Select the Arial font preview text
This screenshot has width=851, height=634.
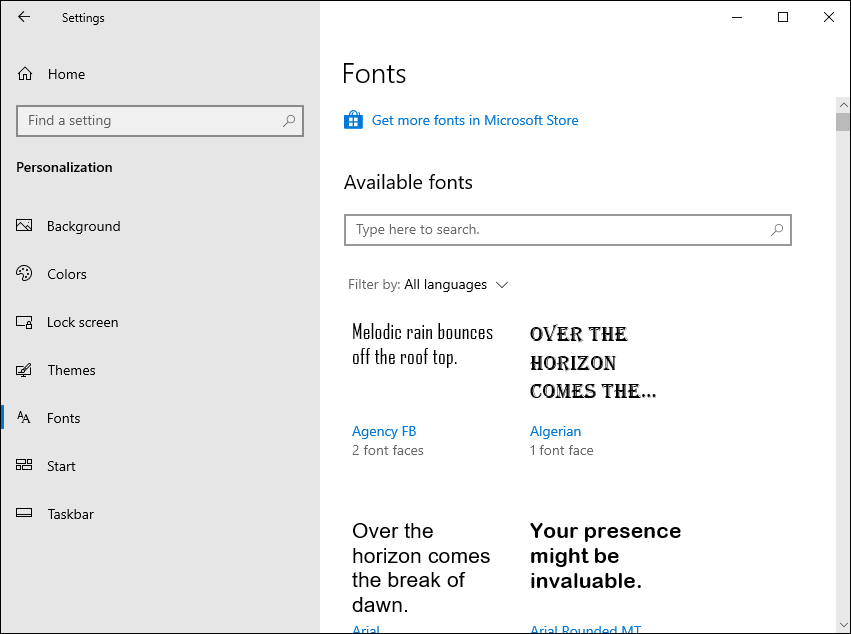tap(421, 567)
